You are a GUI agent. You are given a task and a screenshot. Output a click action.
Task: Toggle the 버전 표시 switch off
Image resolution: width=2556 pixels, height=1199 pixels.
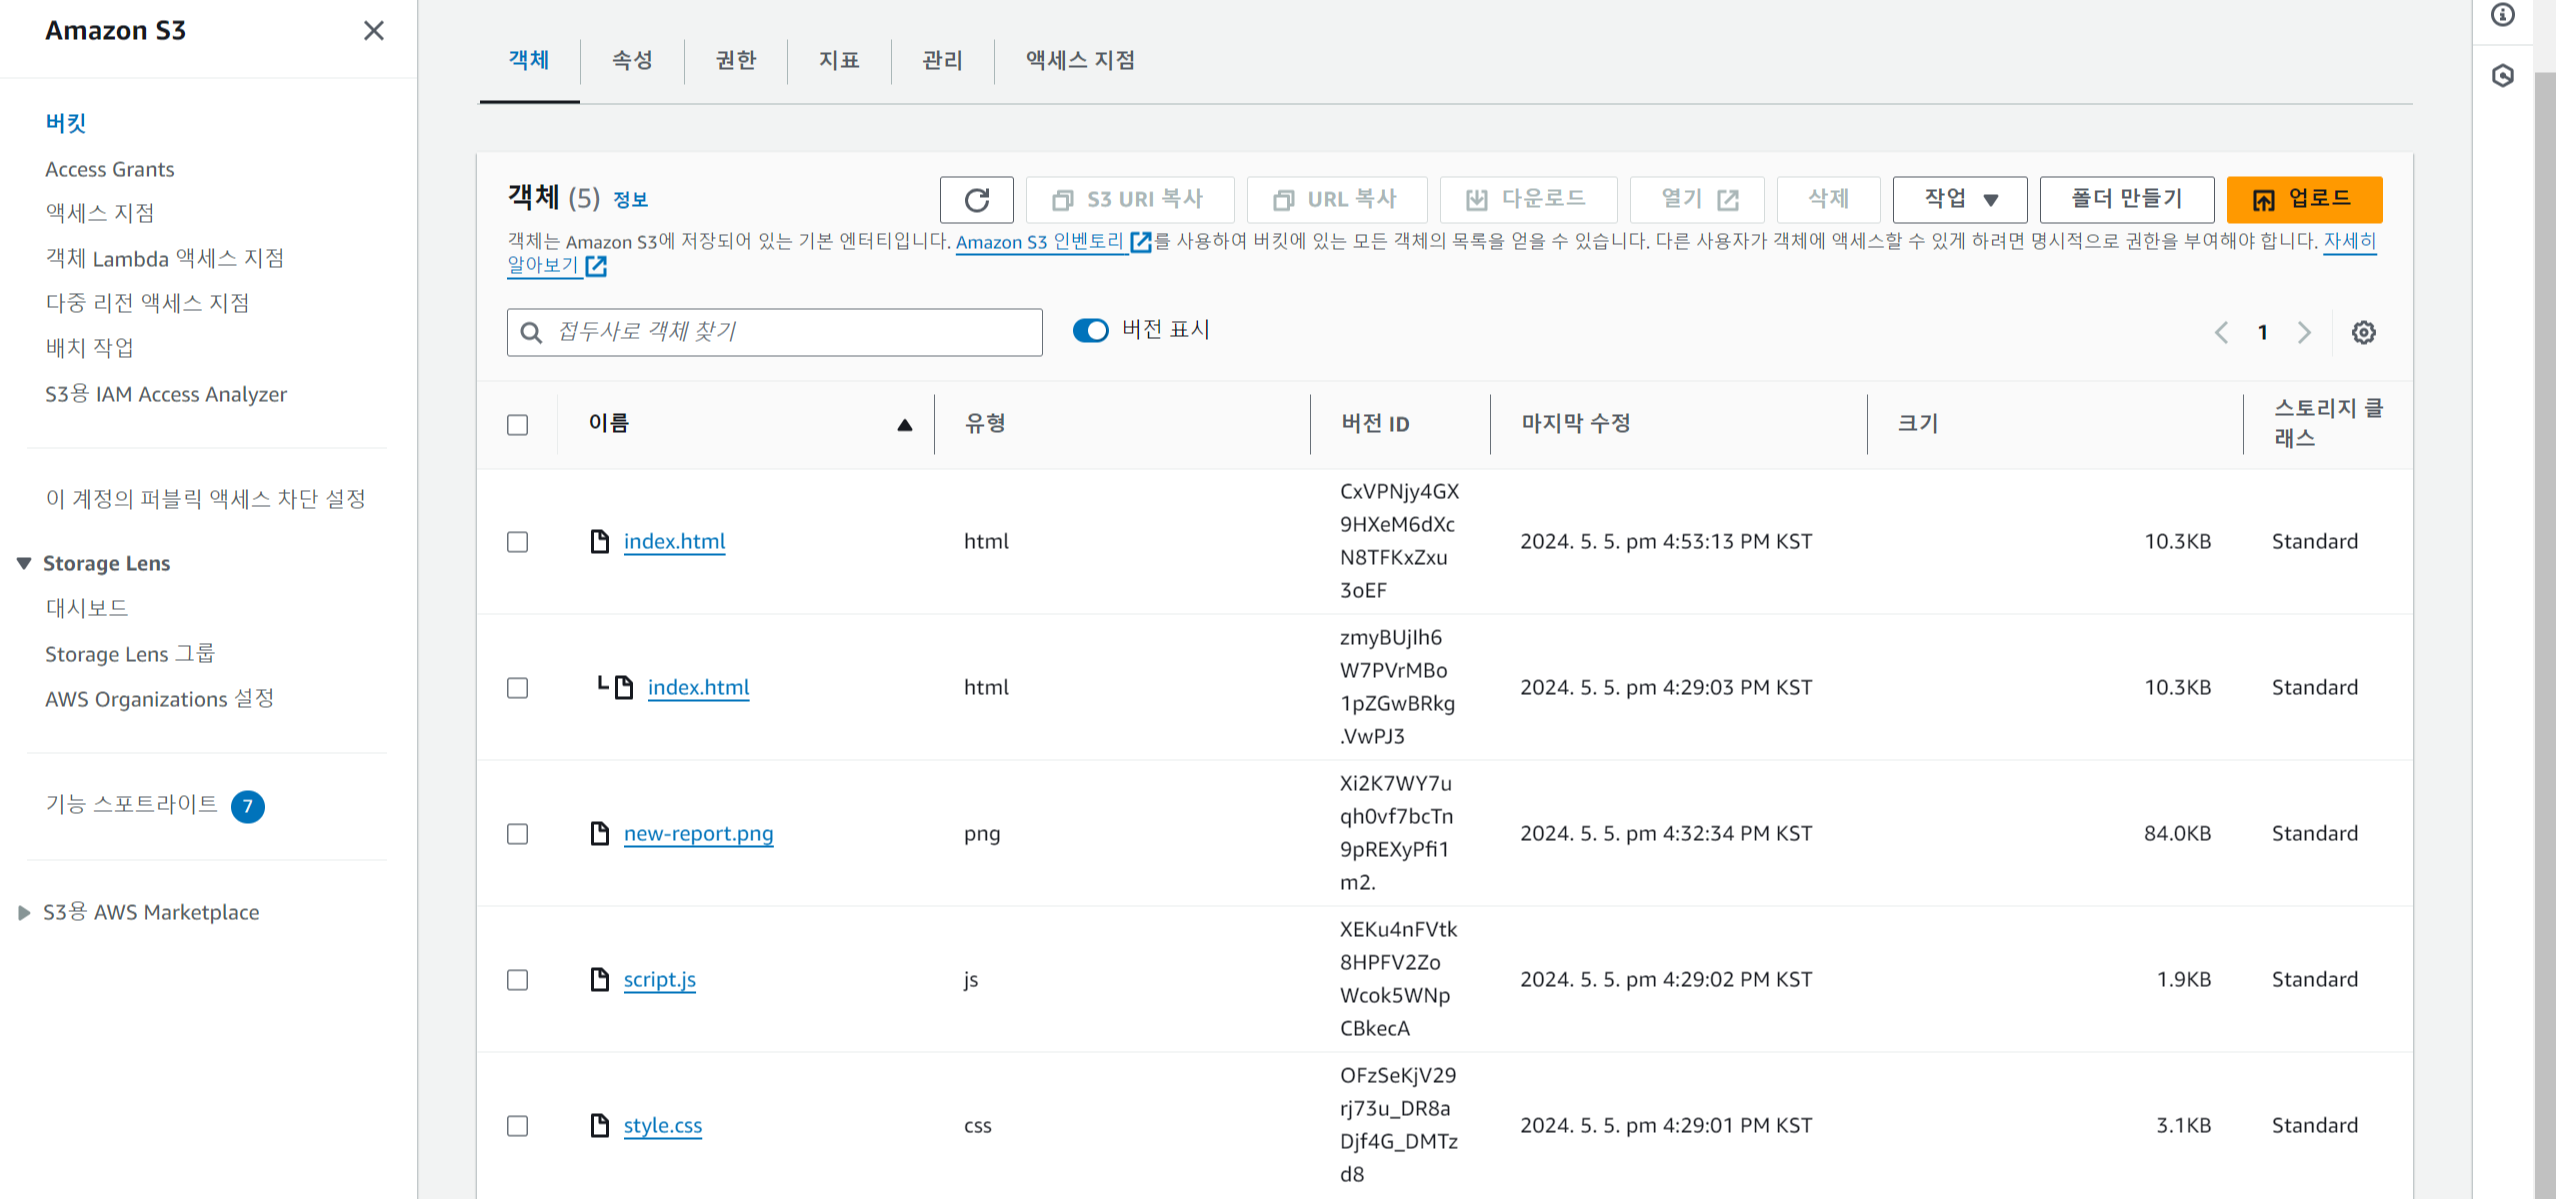(1090, 330)
